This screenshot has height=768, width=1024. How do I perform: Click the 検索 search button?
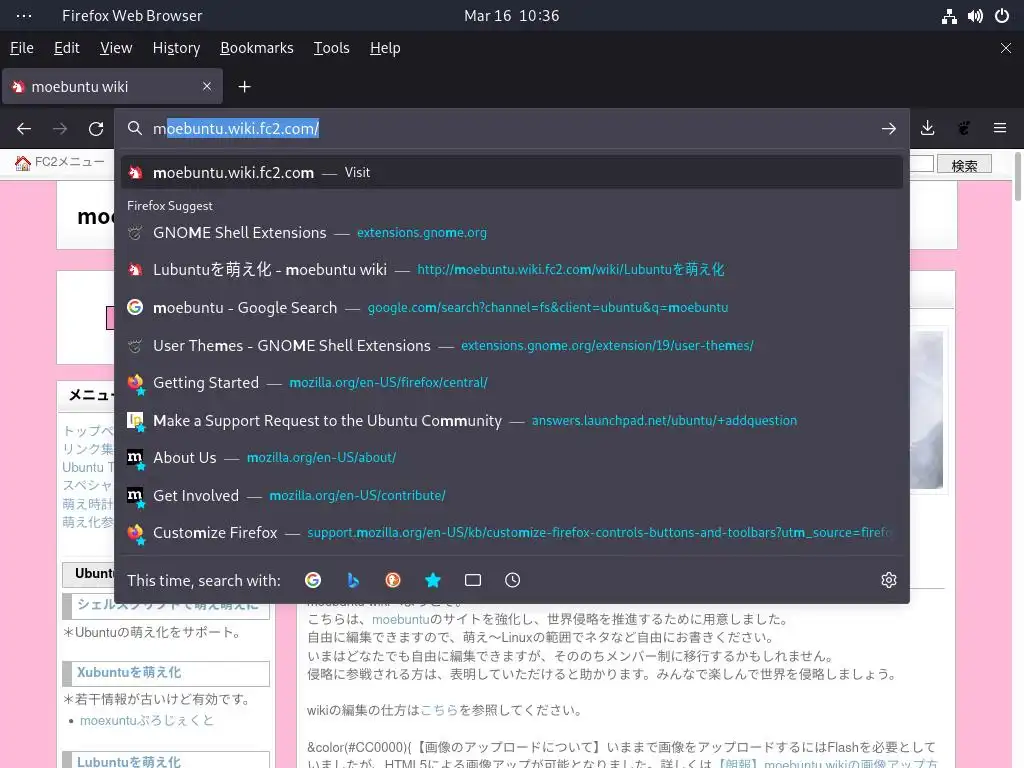pos(964,165)
